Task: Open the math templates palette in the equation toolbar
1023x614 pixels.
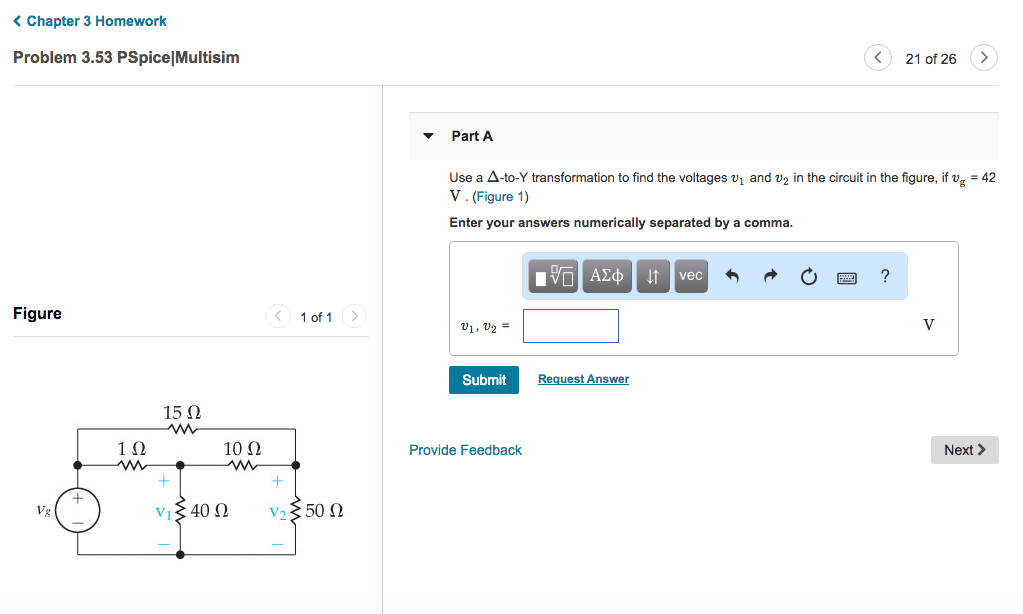Action: pyautogui.click(x=550, y=275)
